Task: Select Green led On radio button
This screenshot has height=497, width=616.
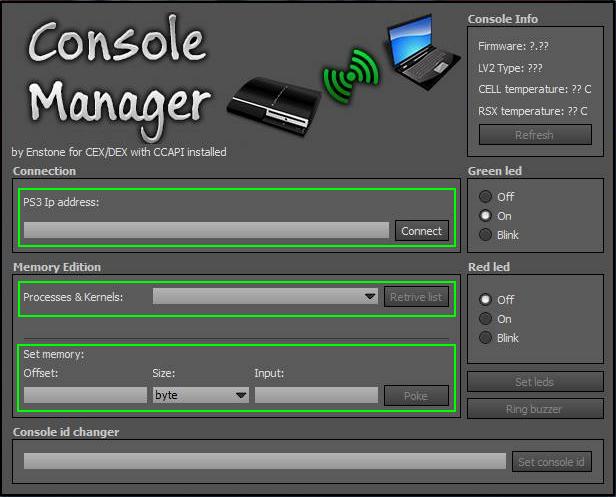Action: click(486, 215)
